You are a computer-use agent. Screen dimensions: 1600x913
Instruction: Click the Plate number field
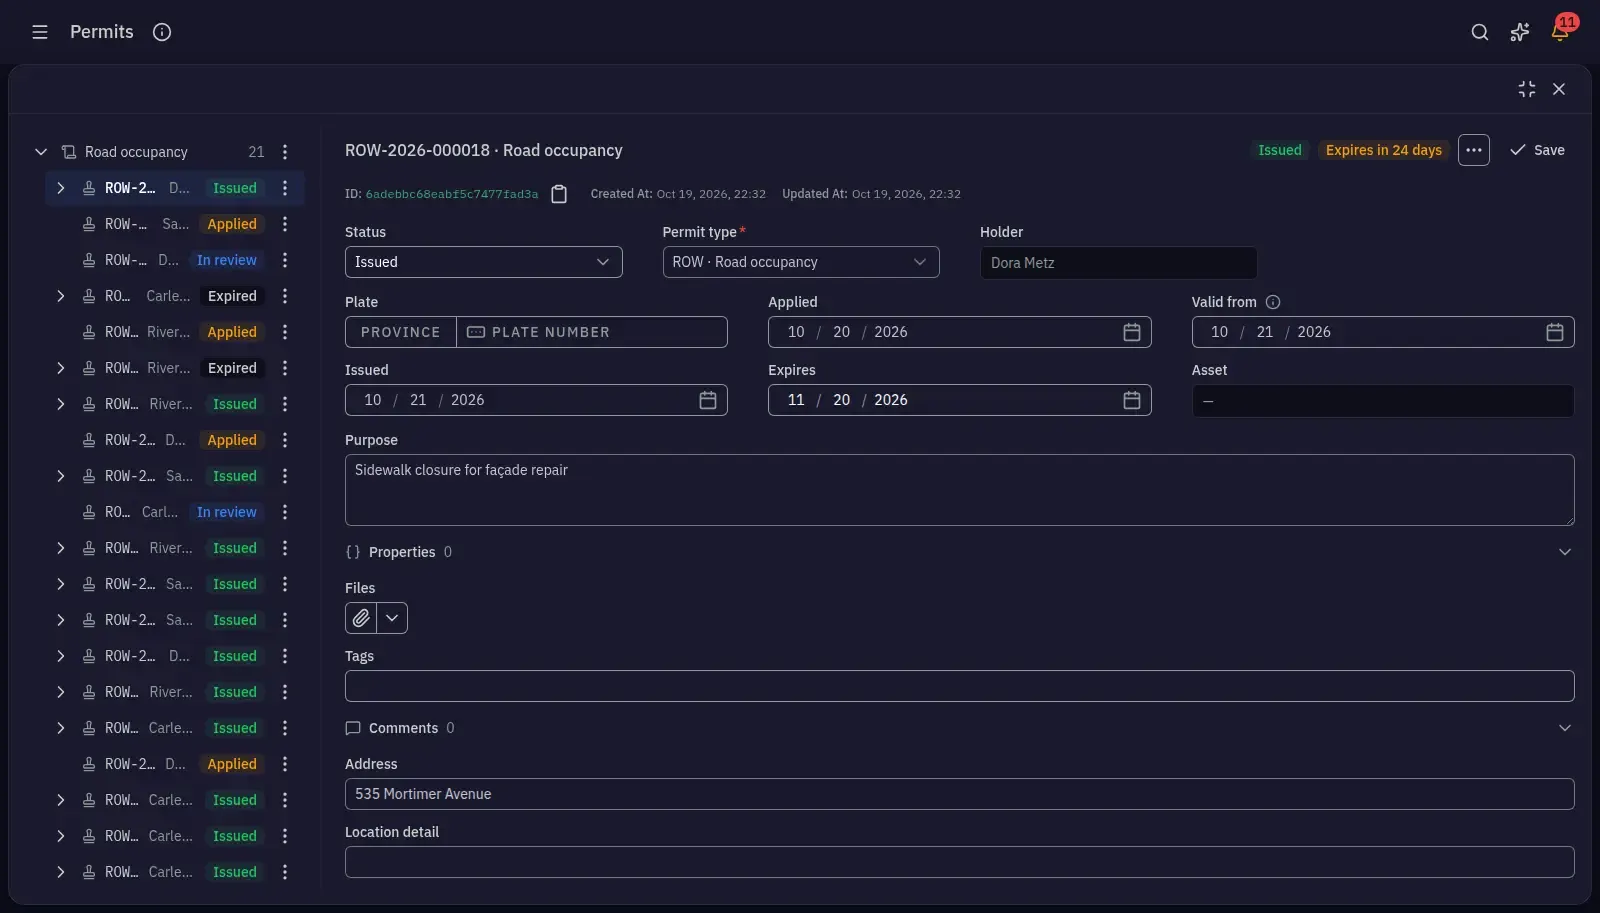pos(592,332)
